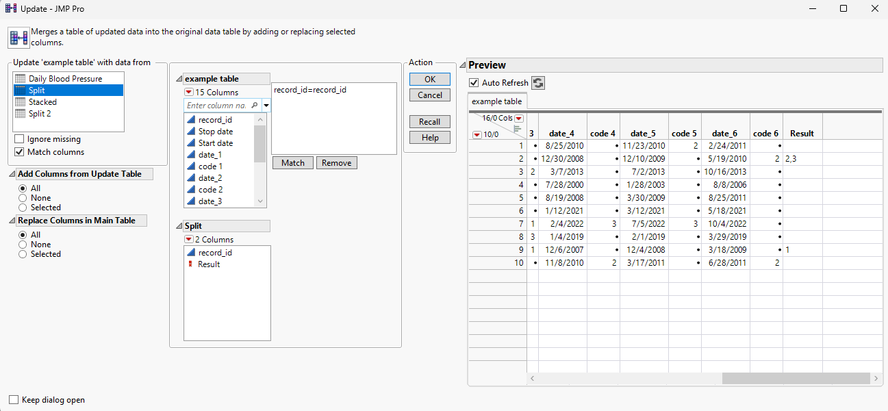Viewport: 888px width, 411px height.
Task: Select code 2 in the example table columns
Action: [x=210, y=190]
